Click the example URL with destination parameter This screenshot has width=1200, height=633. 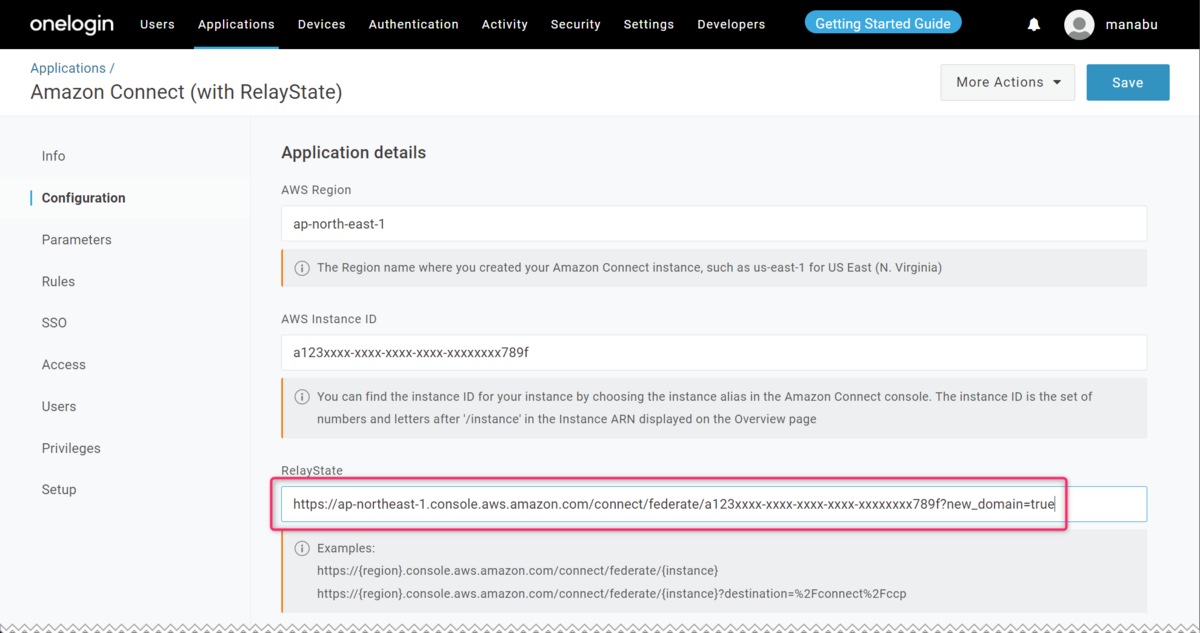(612, 594)
